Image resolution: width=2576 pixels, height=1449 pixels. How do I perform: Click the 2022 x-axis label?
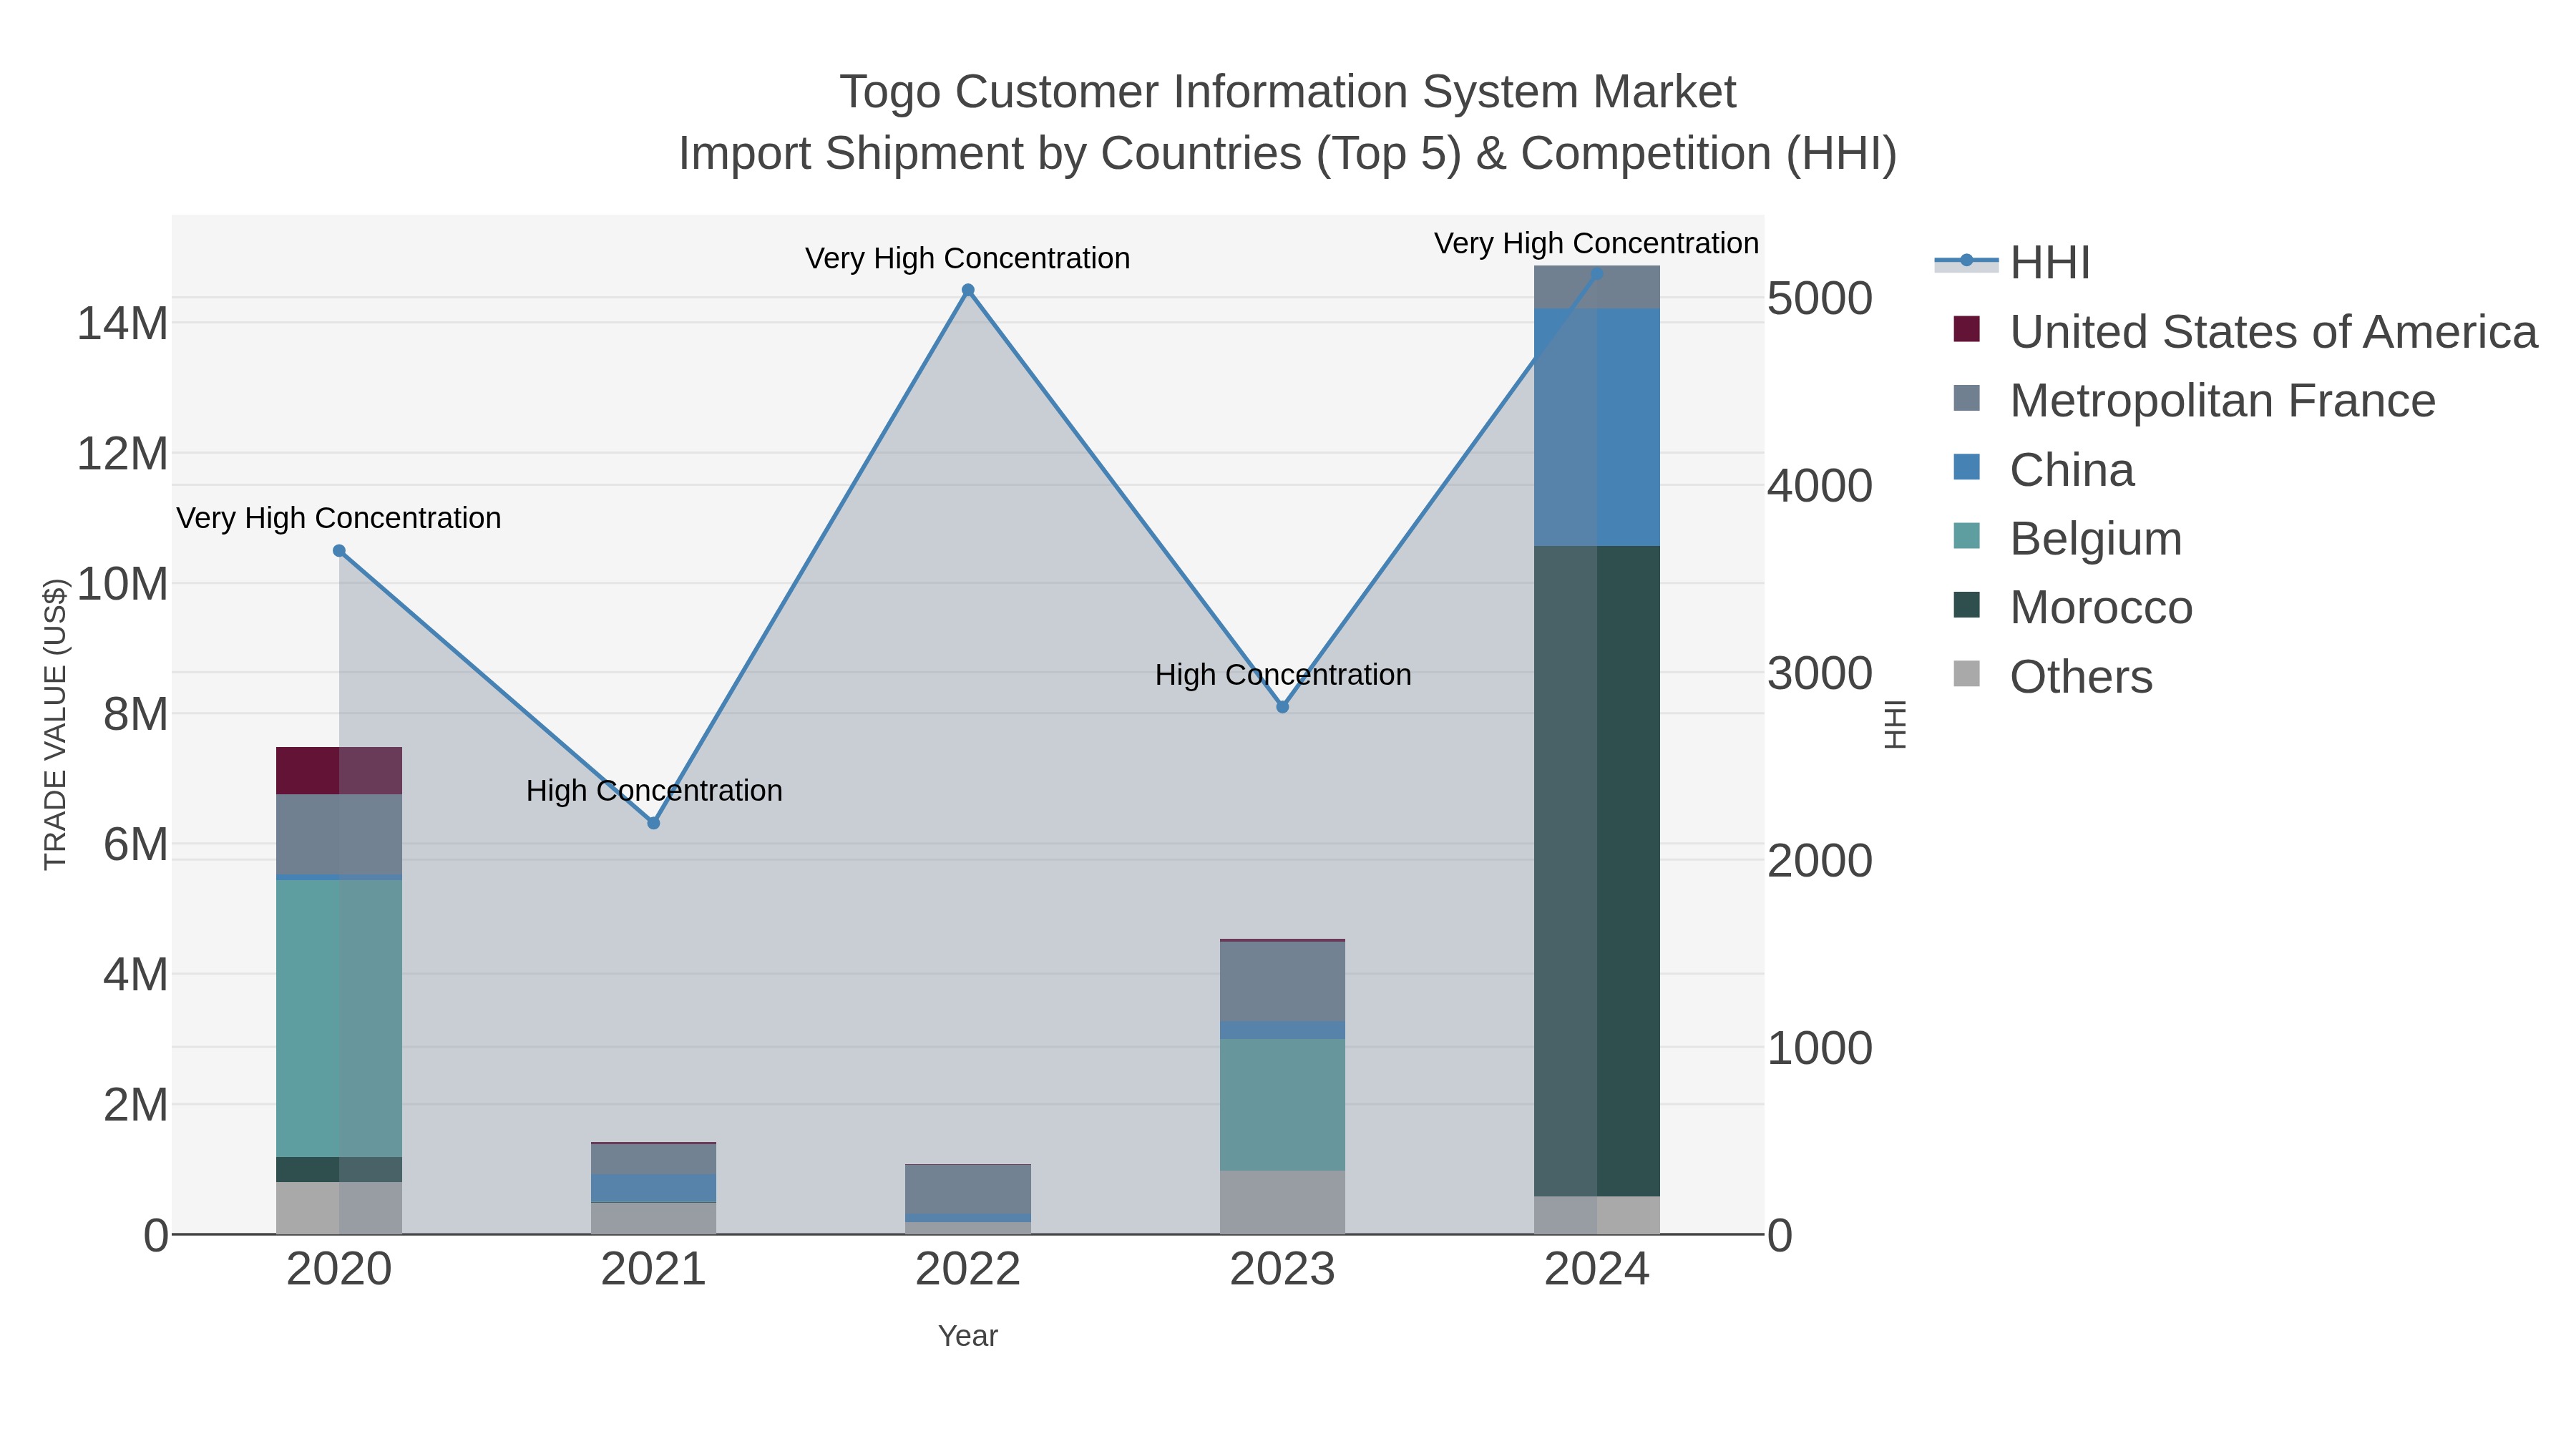pos(968,1270)
